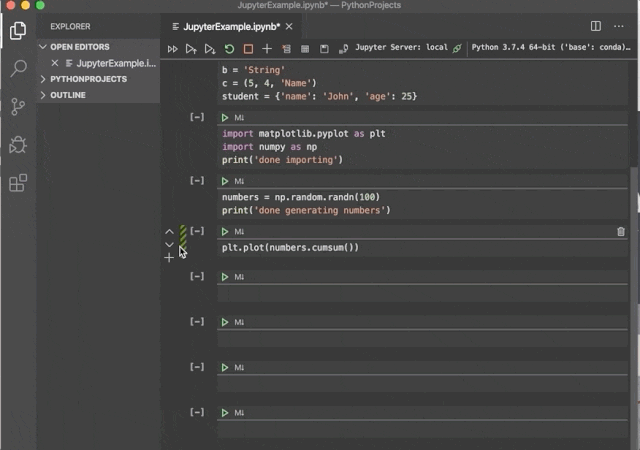Open the Extensions view
The image size is (640, 450).
click(x=18, y=183)
